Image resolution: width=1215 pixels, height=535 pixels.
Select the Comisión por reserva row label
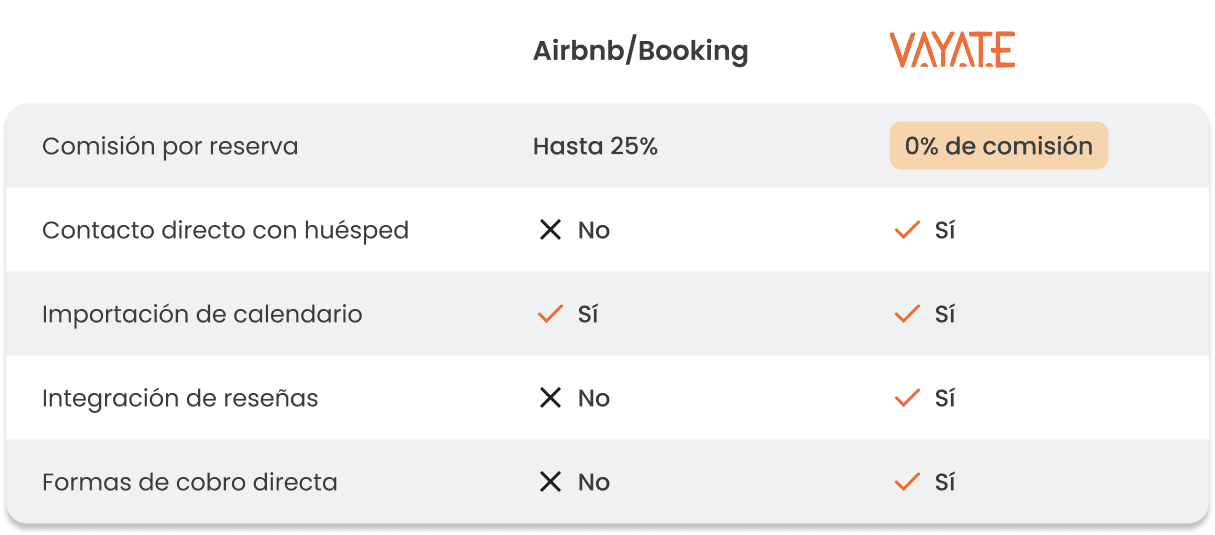pos(170,146)
